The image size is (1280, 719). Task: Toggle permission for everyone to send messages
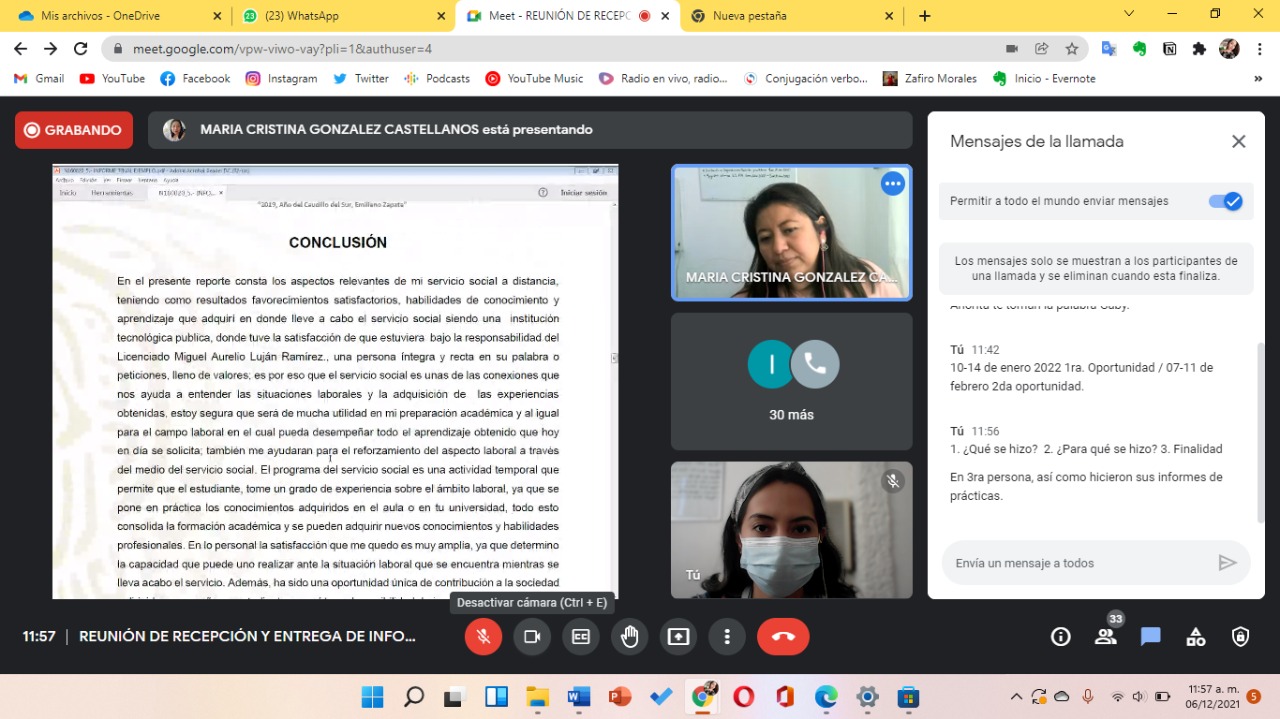[1225, 201]
